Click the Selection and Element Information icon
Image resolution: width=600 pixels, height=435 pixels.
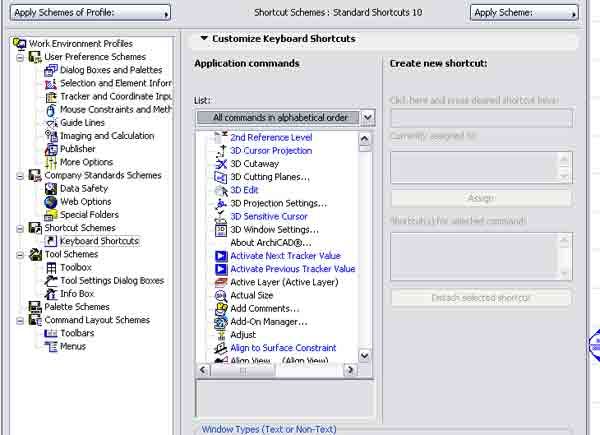[x=51, y=83]
